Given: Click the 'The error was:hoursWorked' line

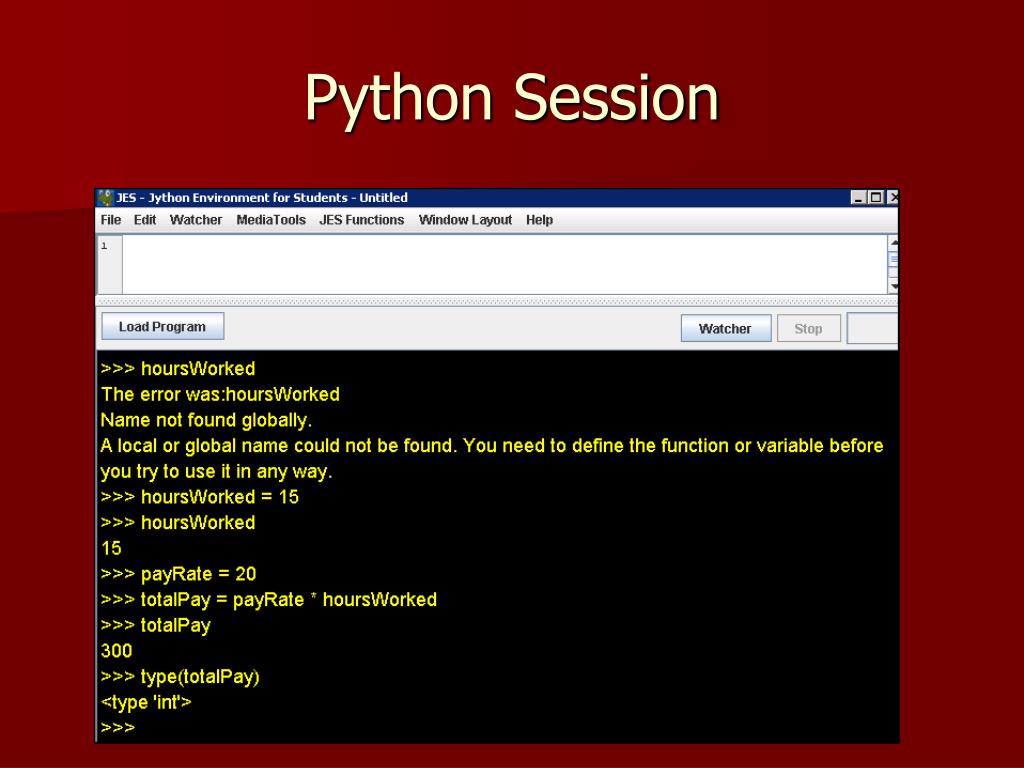Looking at the screenshot, I should pos(220,394).
